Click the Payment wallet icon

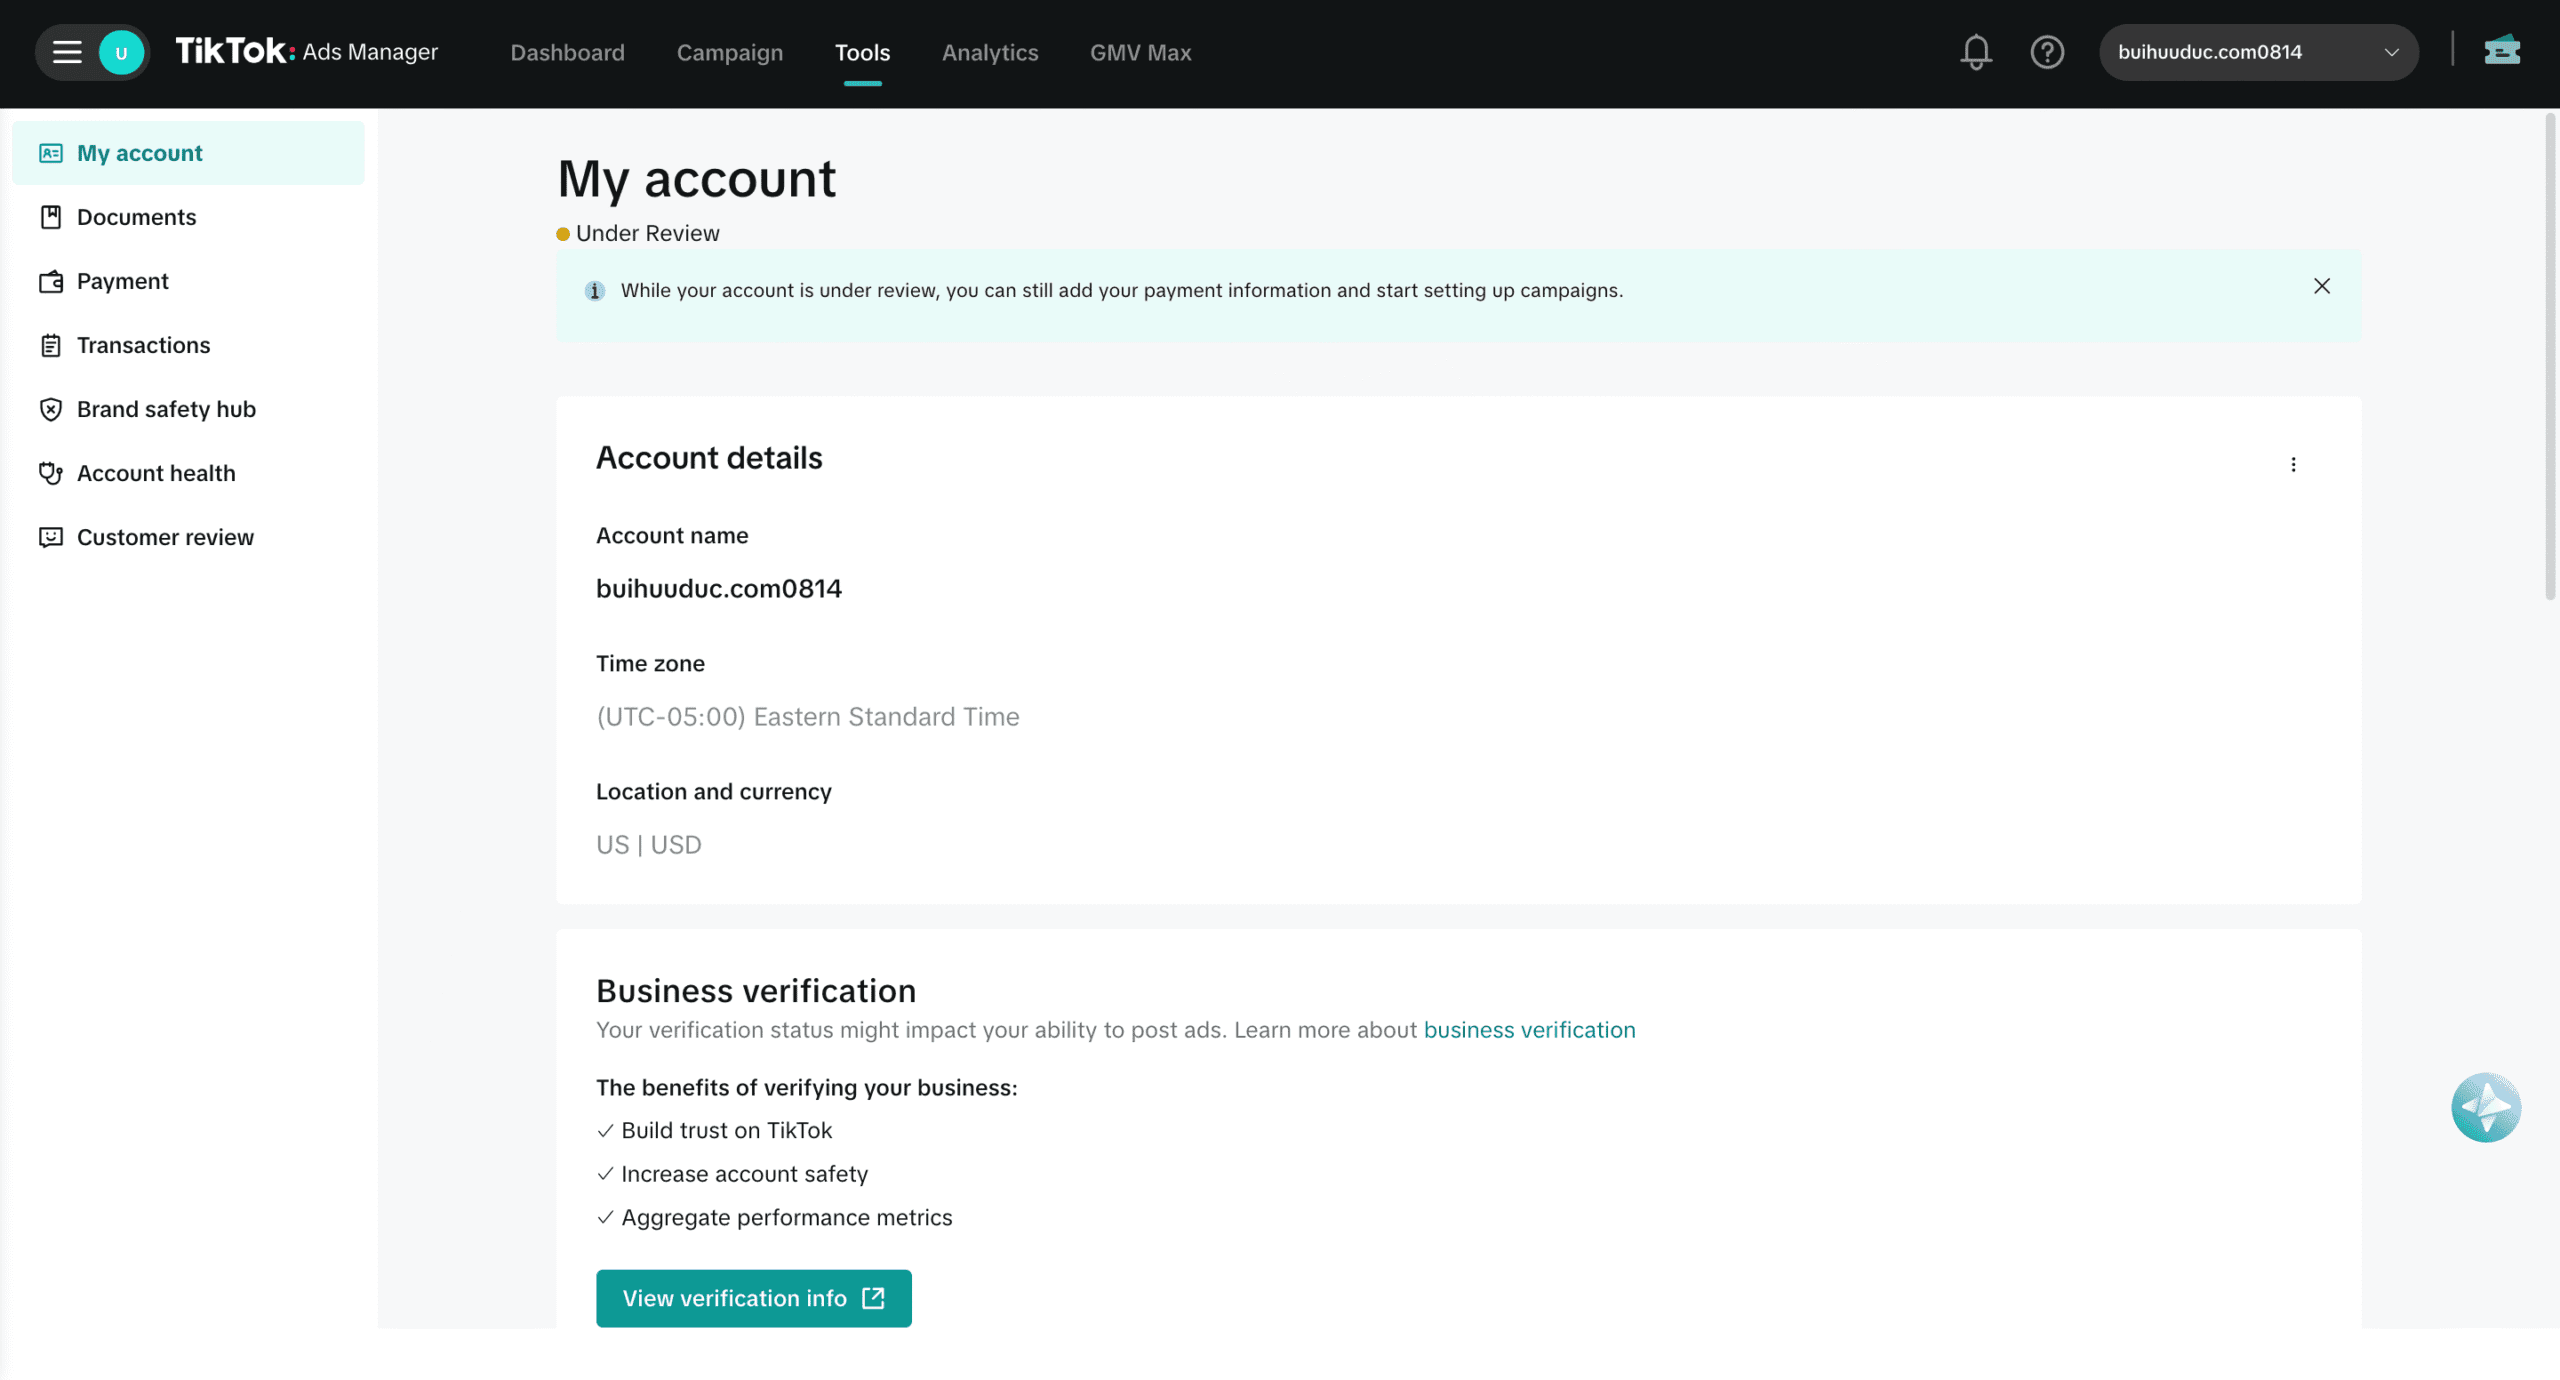click(51, 281)
